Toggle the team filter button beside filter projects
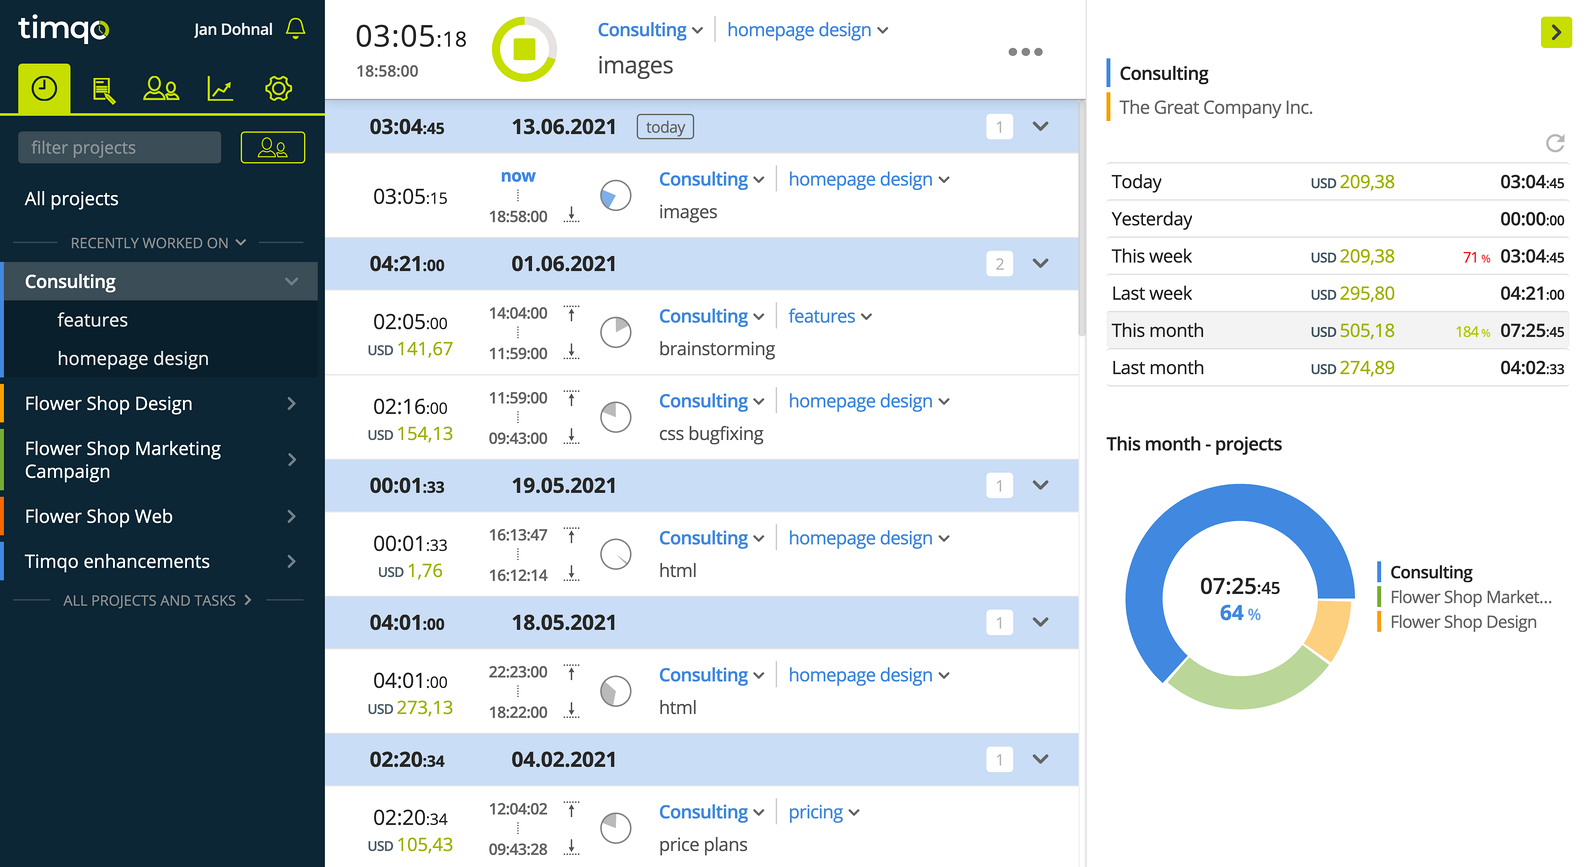This screenshot has width=1586, height=867. click(273, 148)
